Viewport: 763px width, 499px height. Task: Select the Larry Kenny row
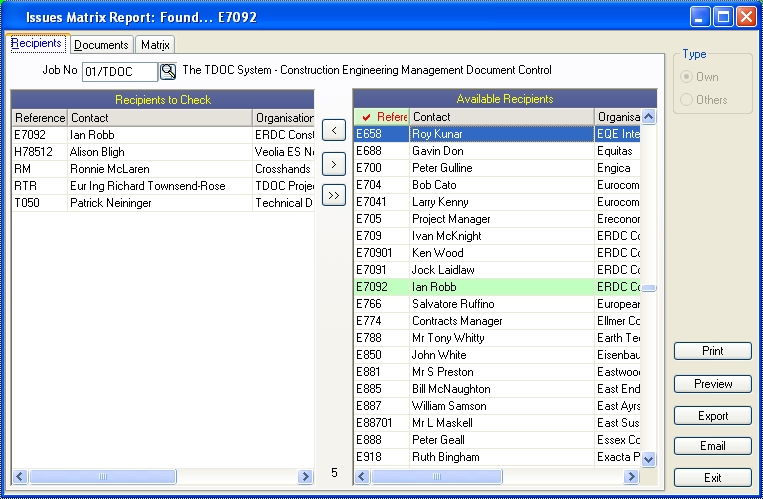[497, 202]
